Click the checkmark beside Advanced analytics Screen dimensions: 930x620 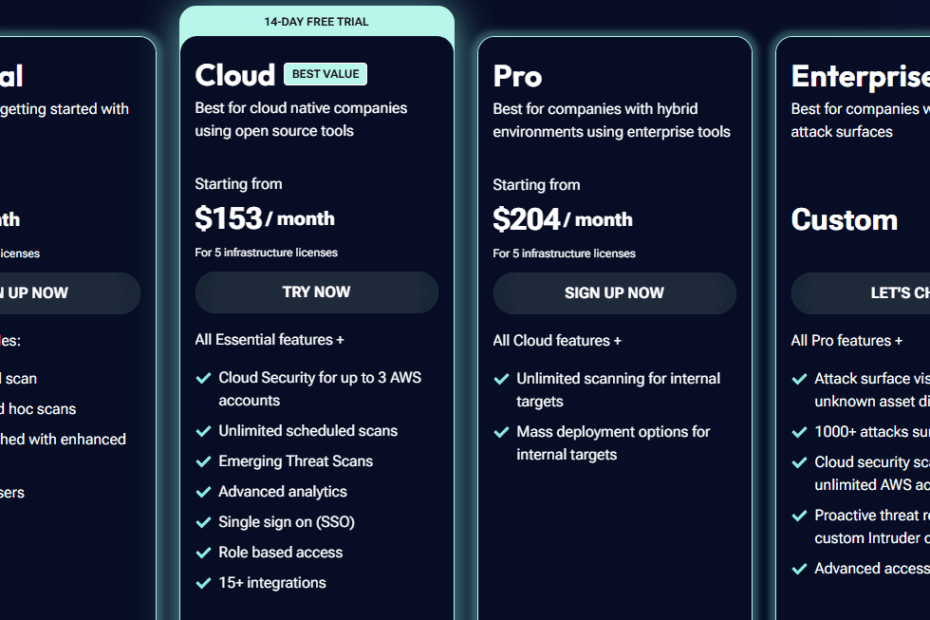click(203, 492)
